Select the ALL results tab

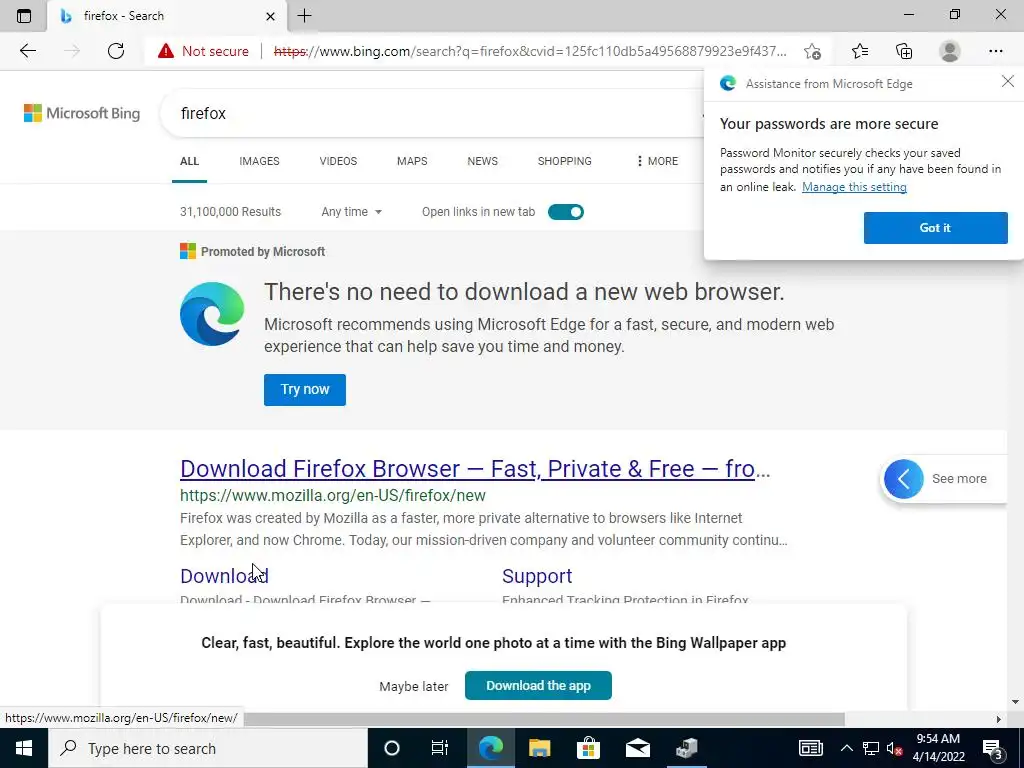(x=189, y=161)
